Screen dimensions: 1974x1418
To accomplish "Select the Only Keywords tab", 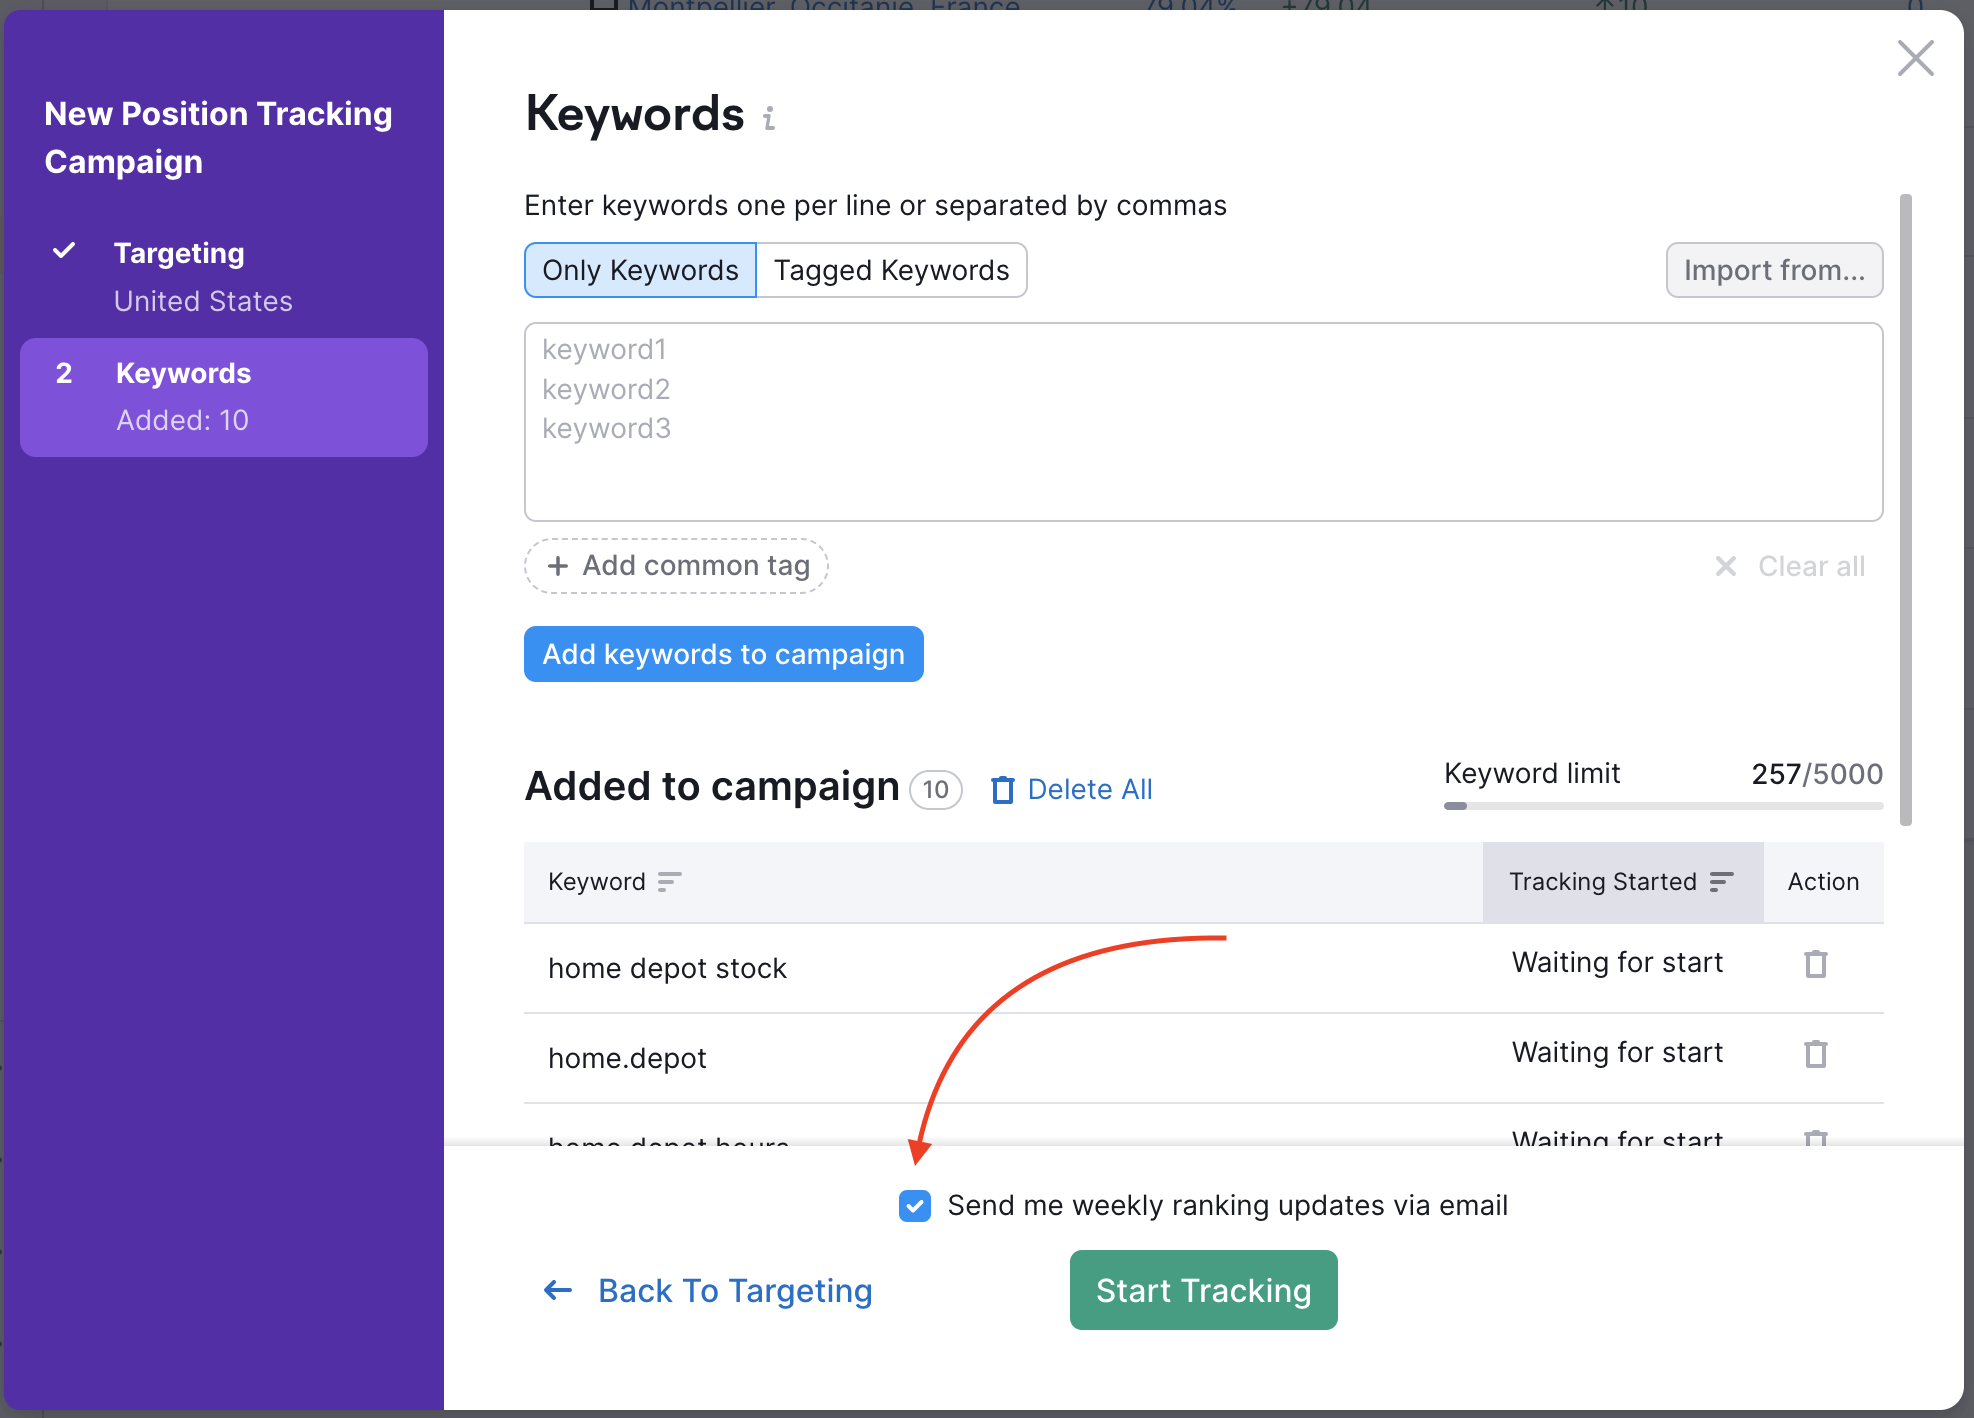I will tap(640, 270).
